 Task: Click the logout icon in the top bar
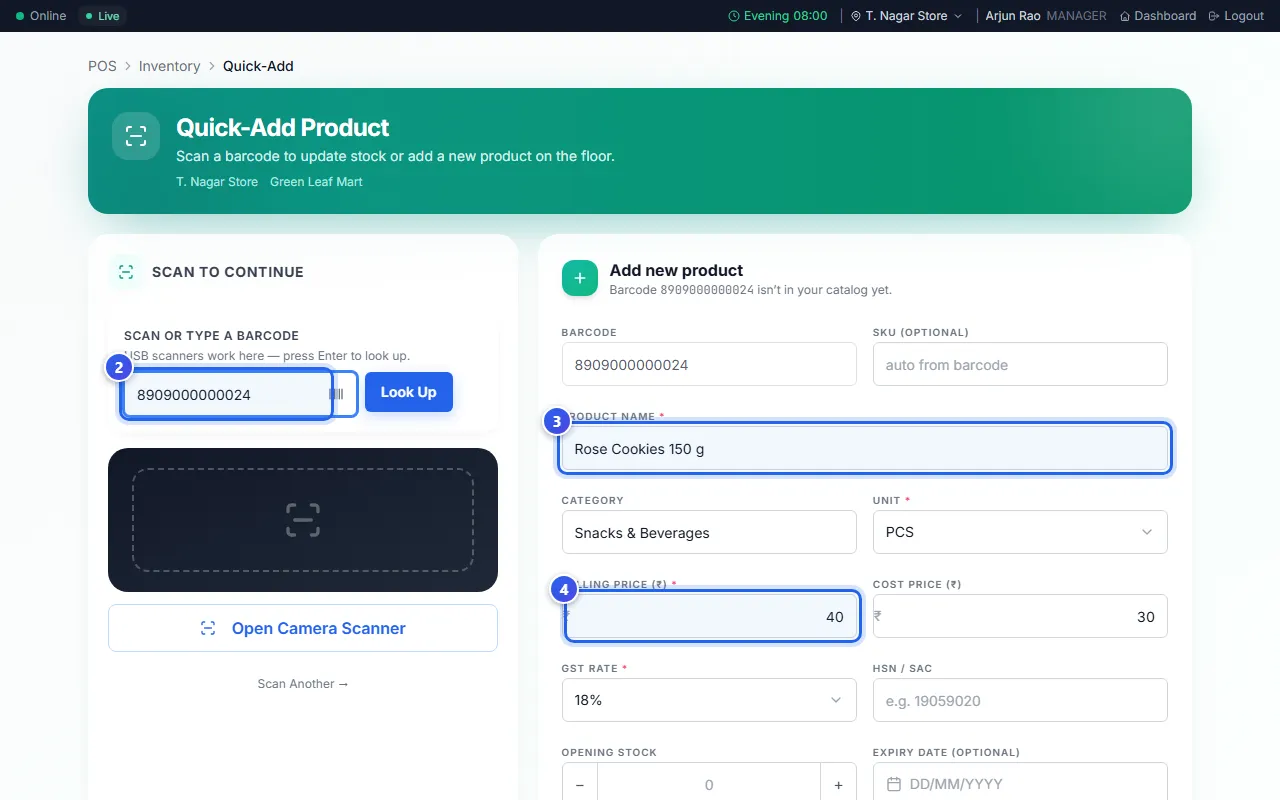pos(1214,16)
